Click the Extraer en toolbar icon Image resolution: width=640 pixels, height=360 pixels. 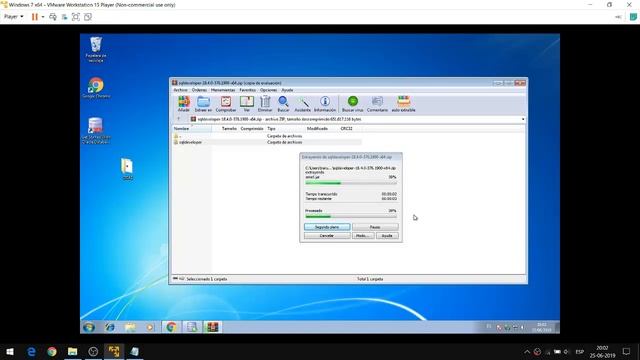pos(203,104)
